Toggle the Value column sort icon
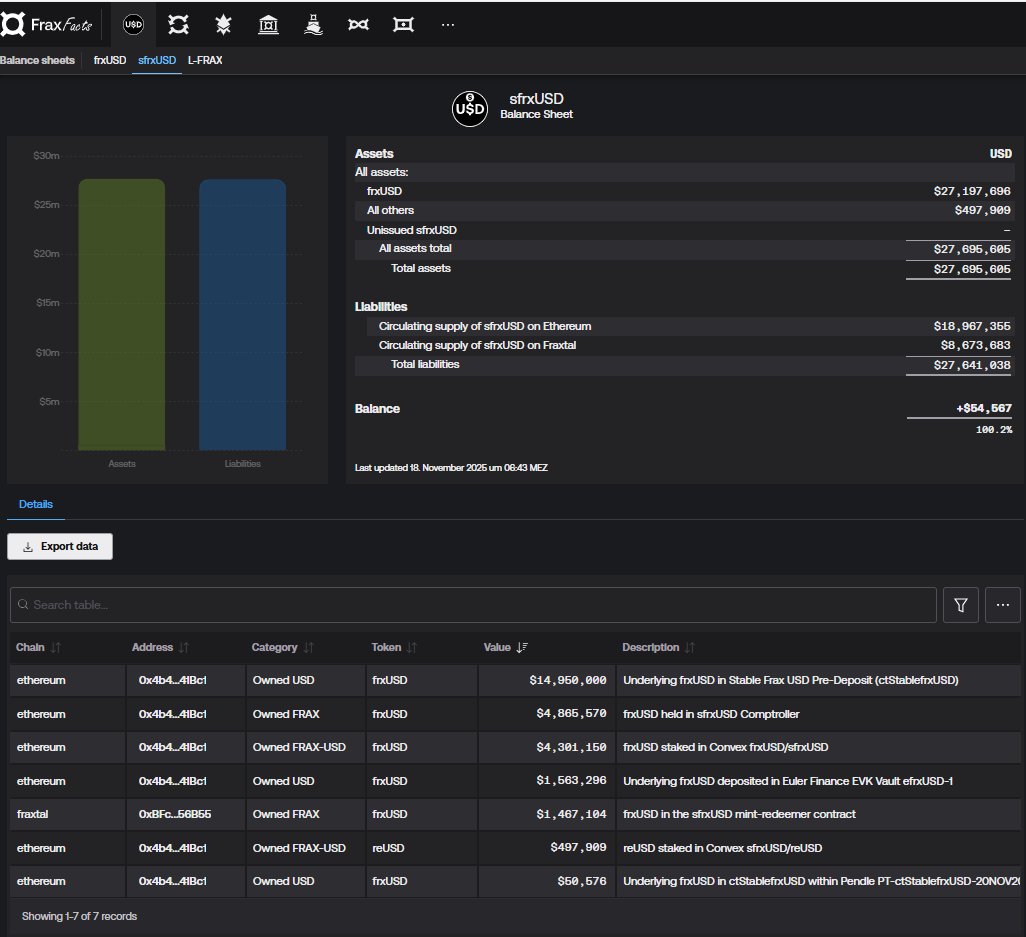 tap(522, 647)
